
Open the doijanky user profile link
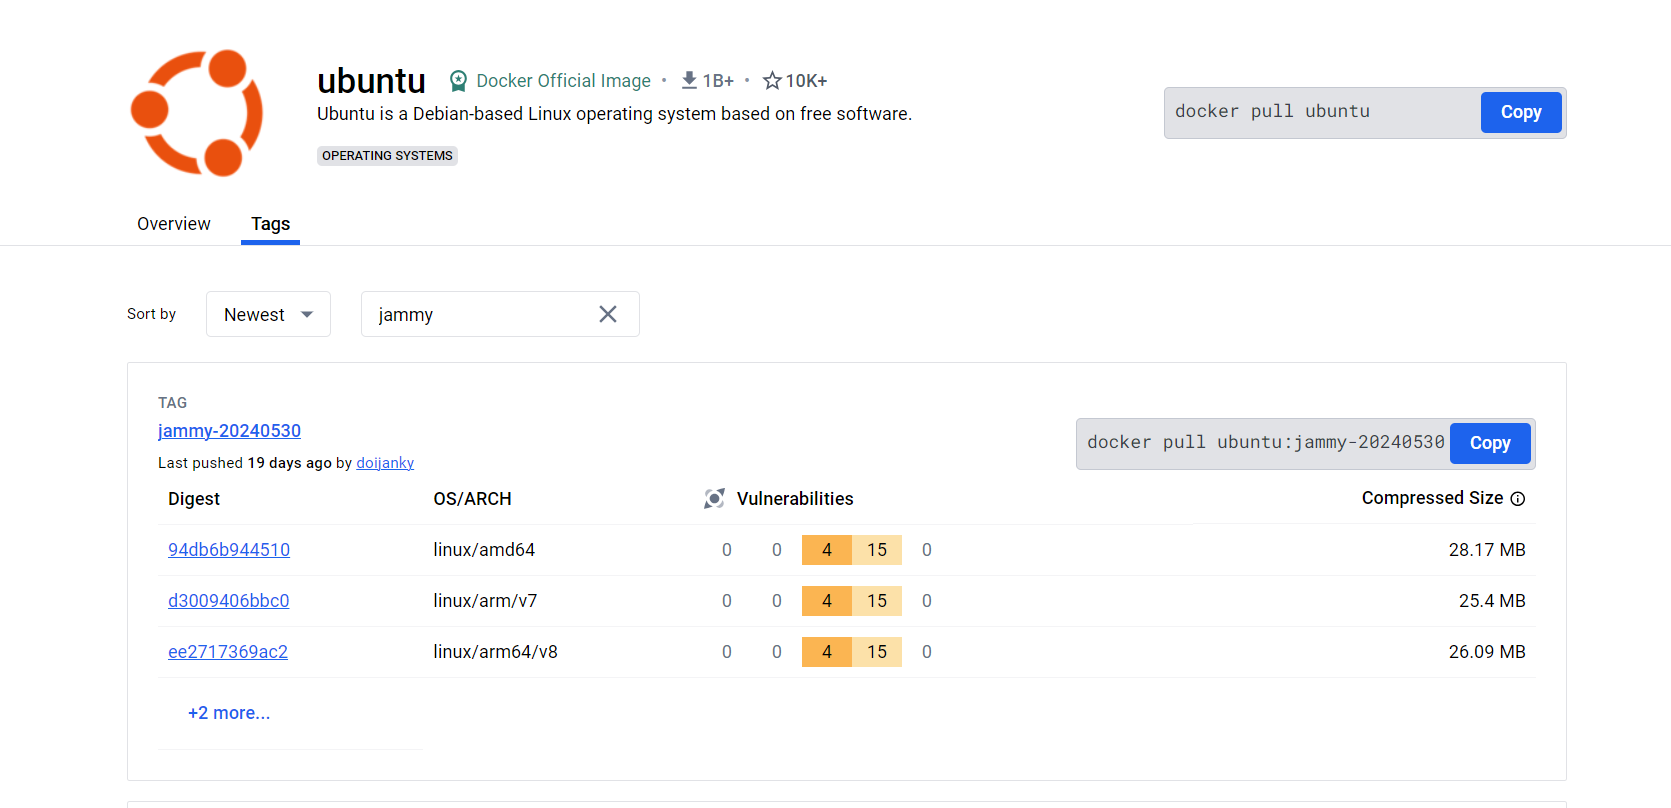(x=385, y=463)
